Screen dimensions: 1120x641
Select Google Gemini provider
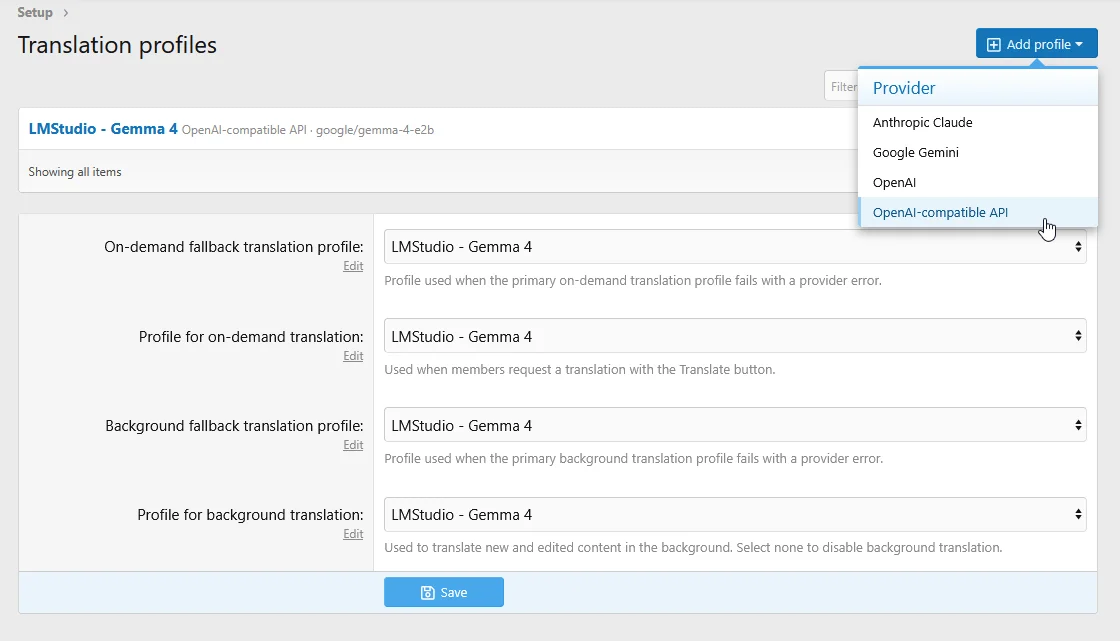[x=978, y=152]
